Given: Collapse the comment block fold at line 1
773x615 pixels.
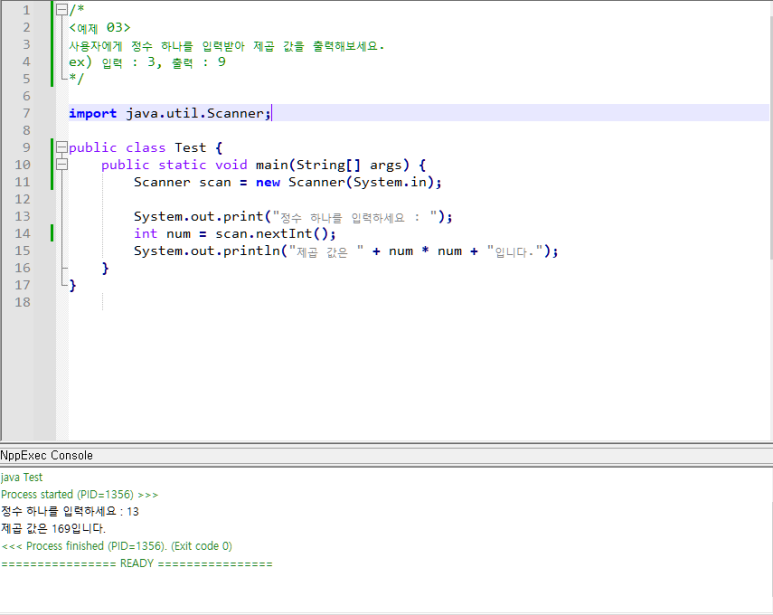Looking at the screenshot, I should pos(62,10).
